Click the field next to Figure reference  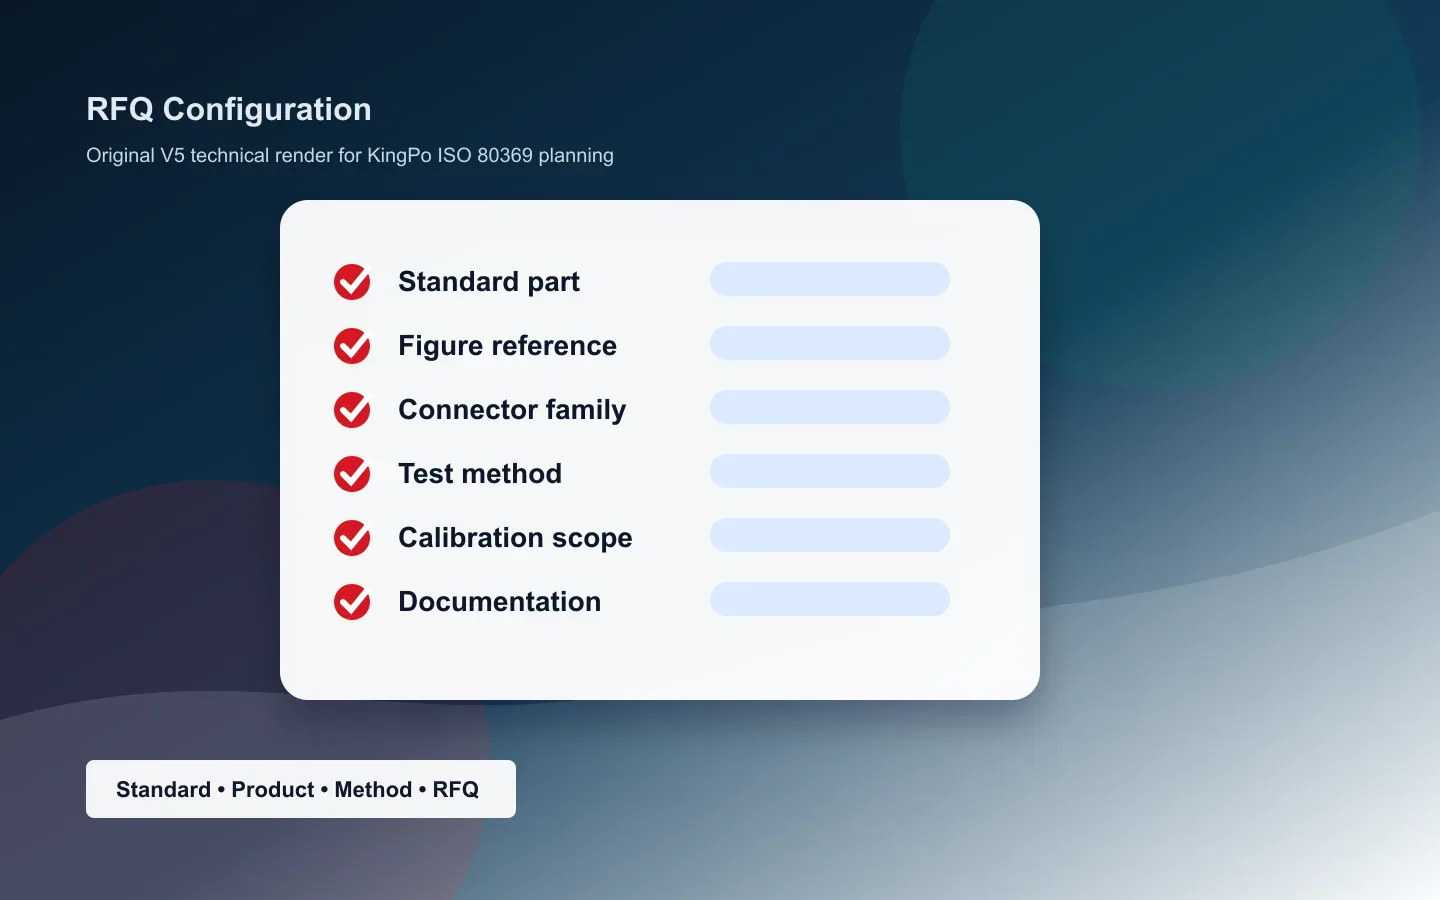830,343
